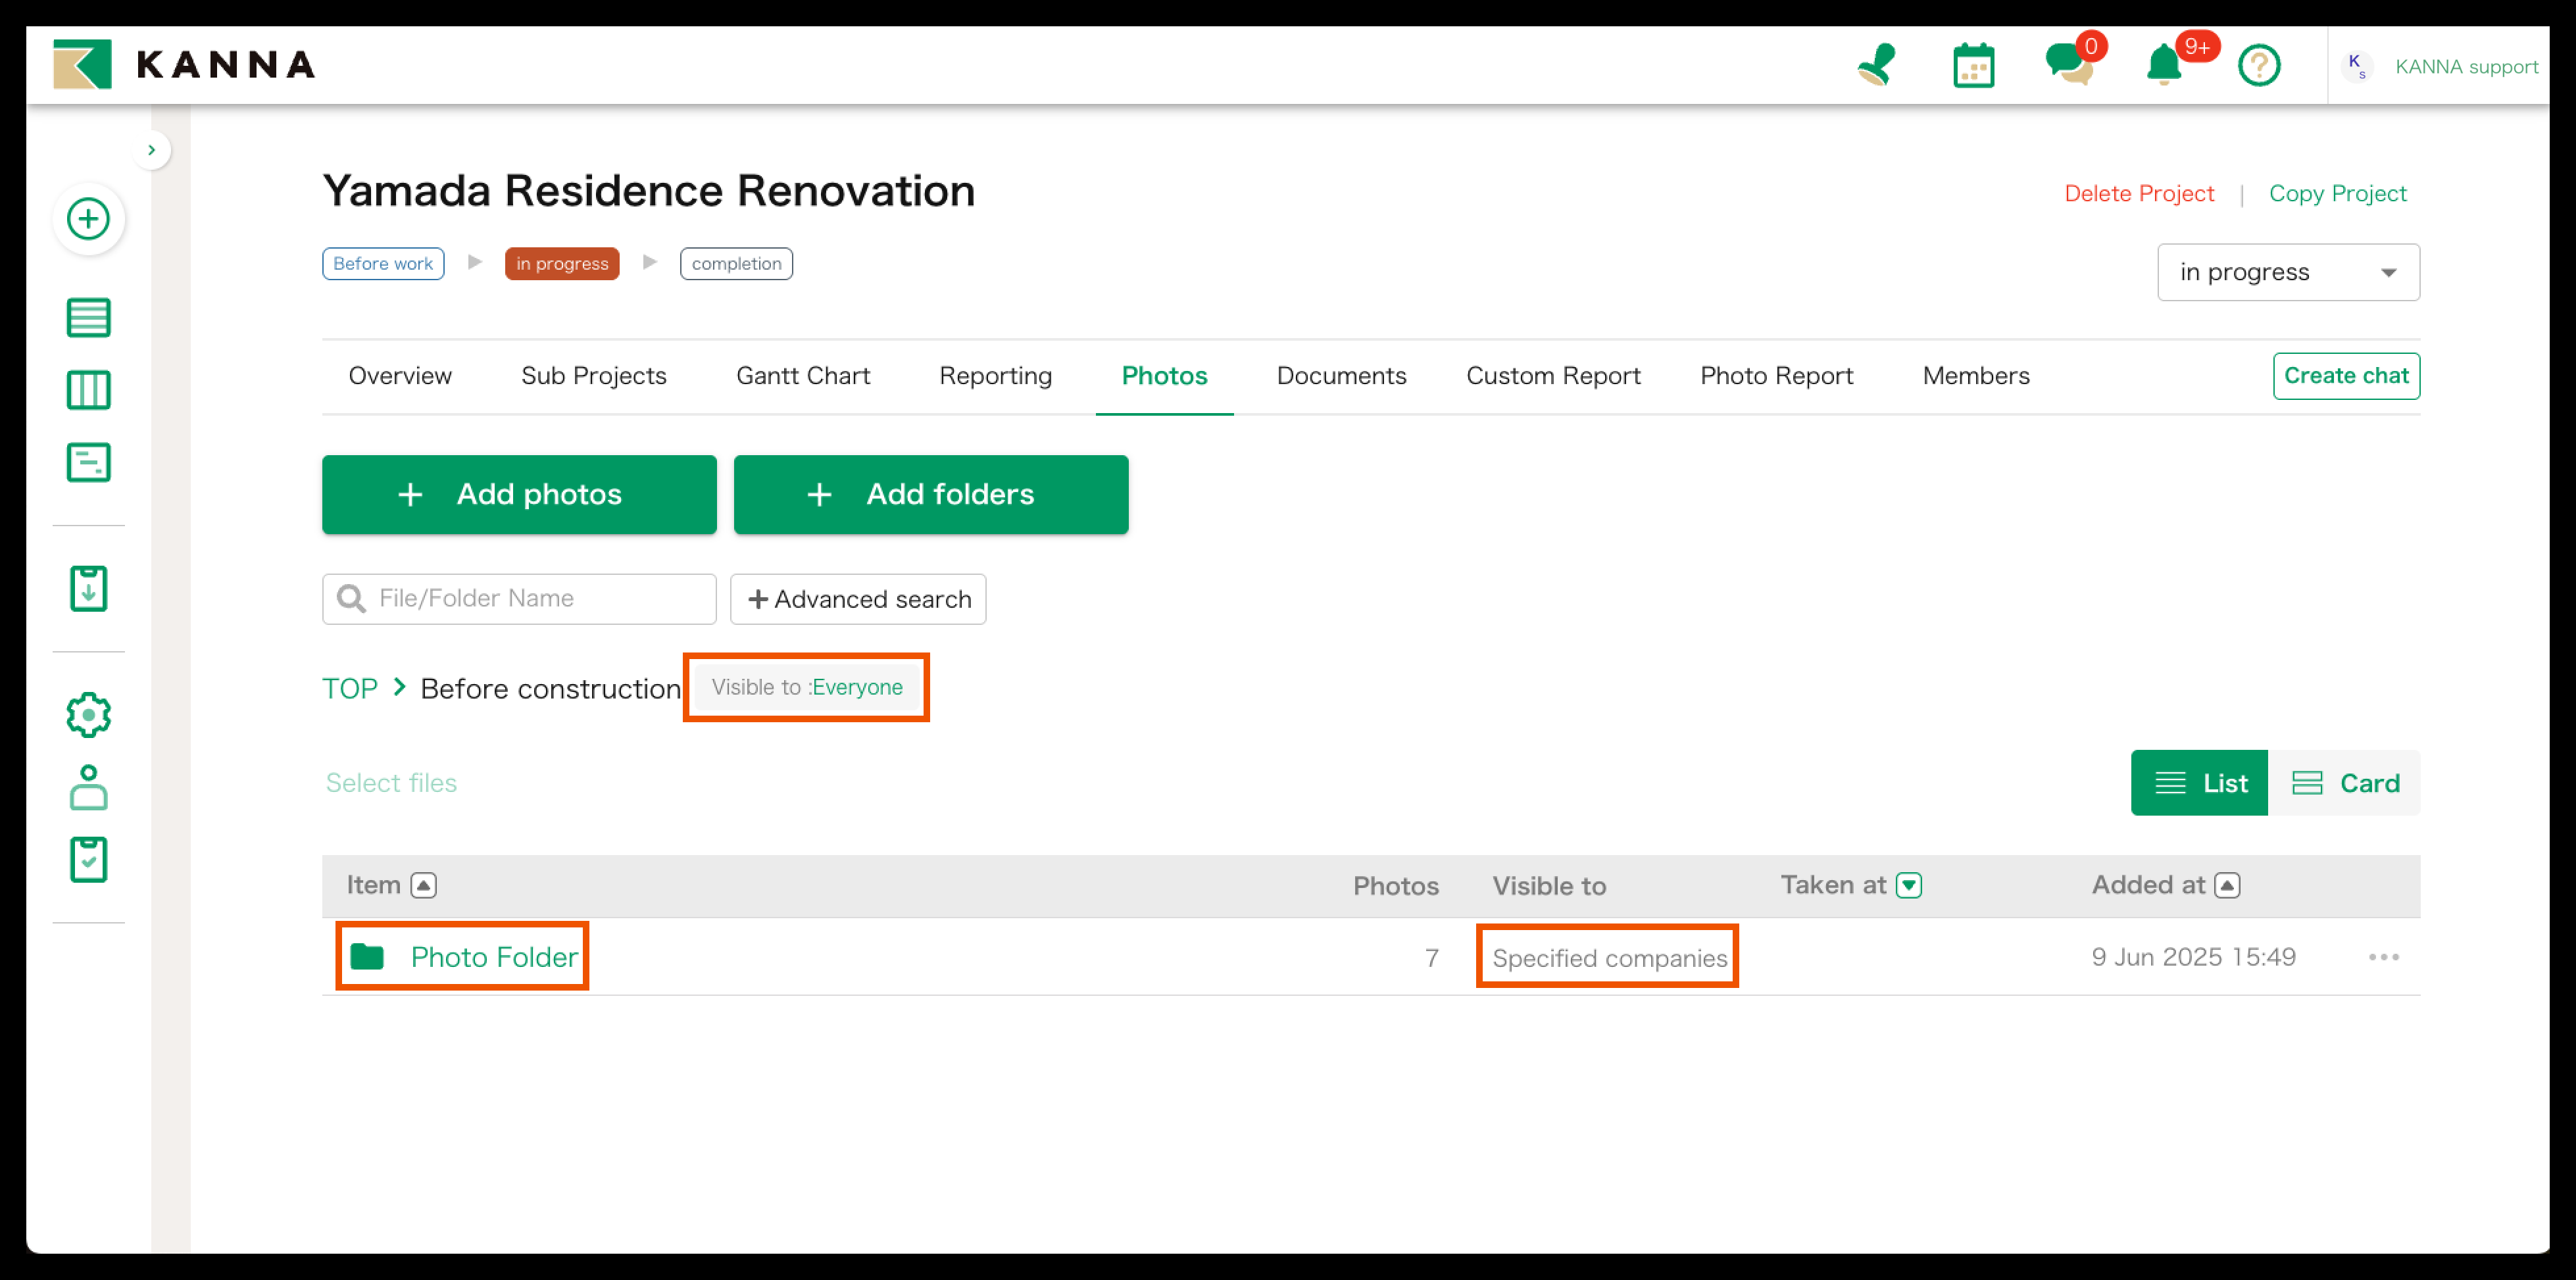Select the completion status tag
Screen dimensions: 2576x1280
point(736,264)
